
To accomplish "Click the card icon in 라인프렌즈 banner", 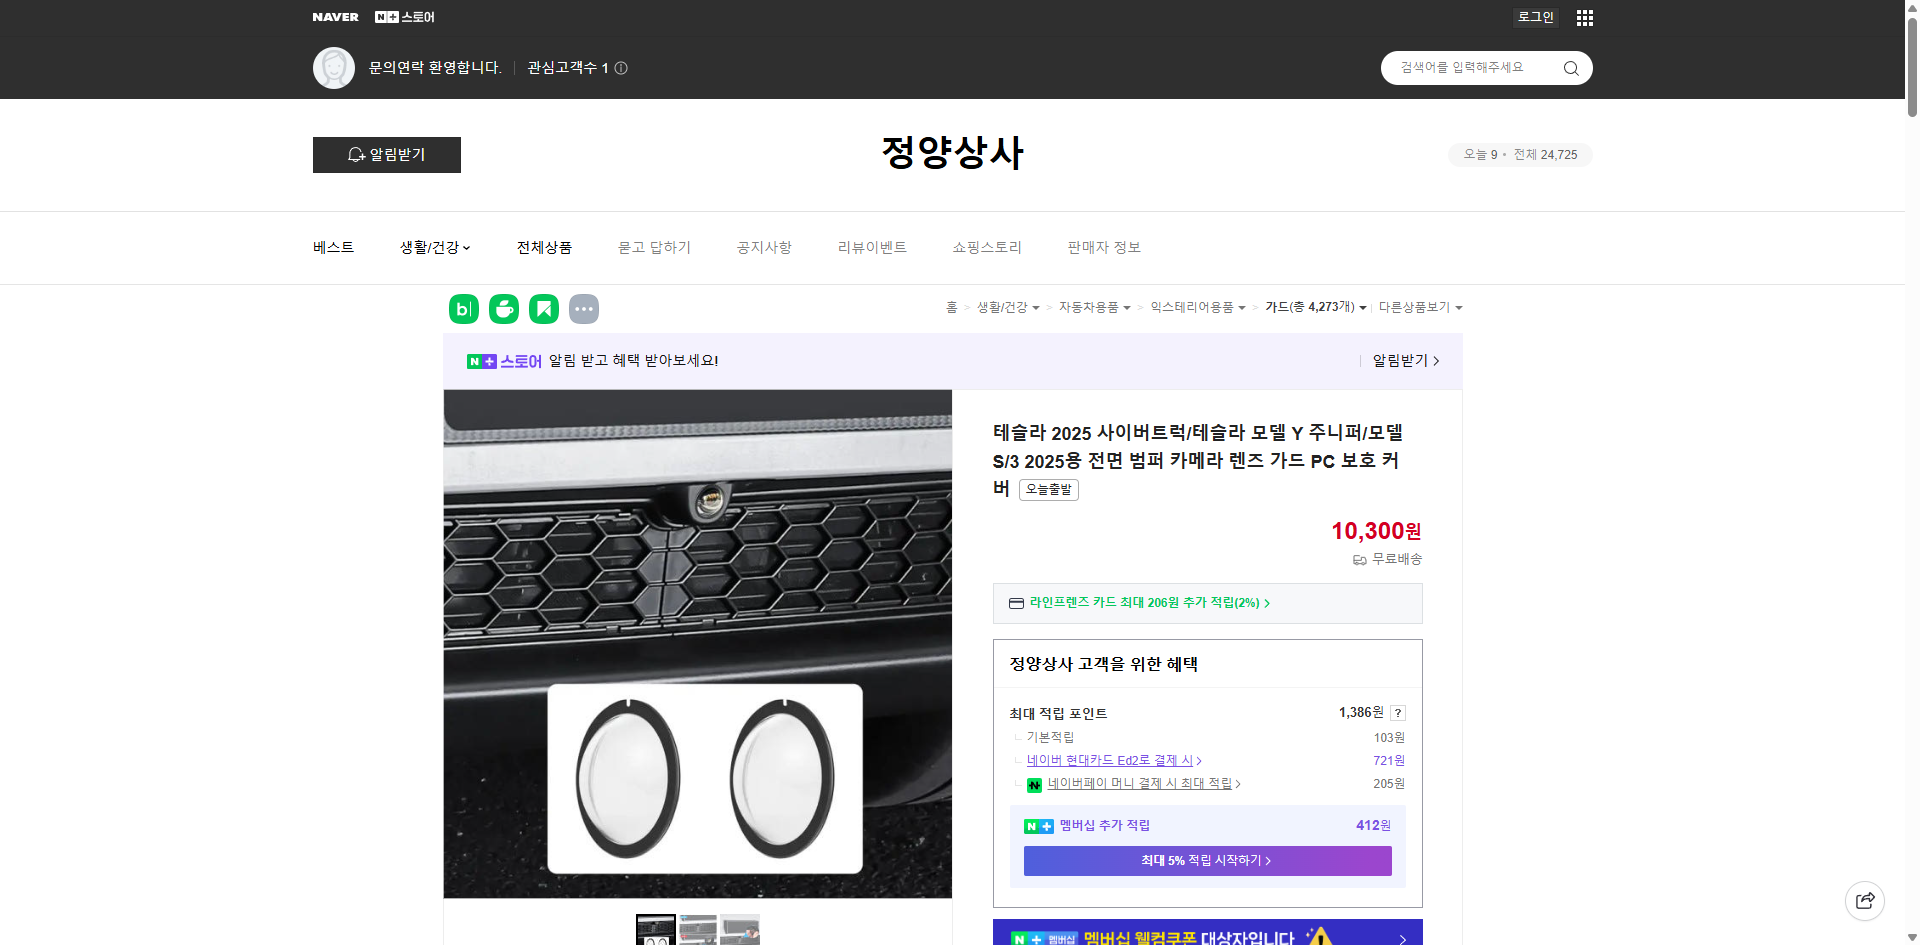I will [1016, 603].
